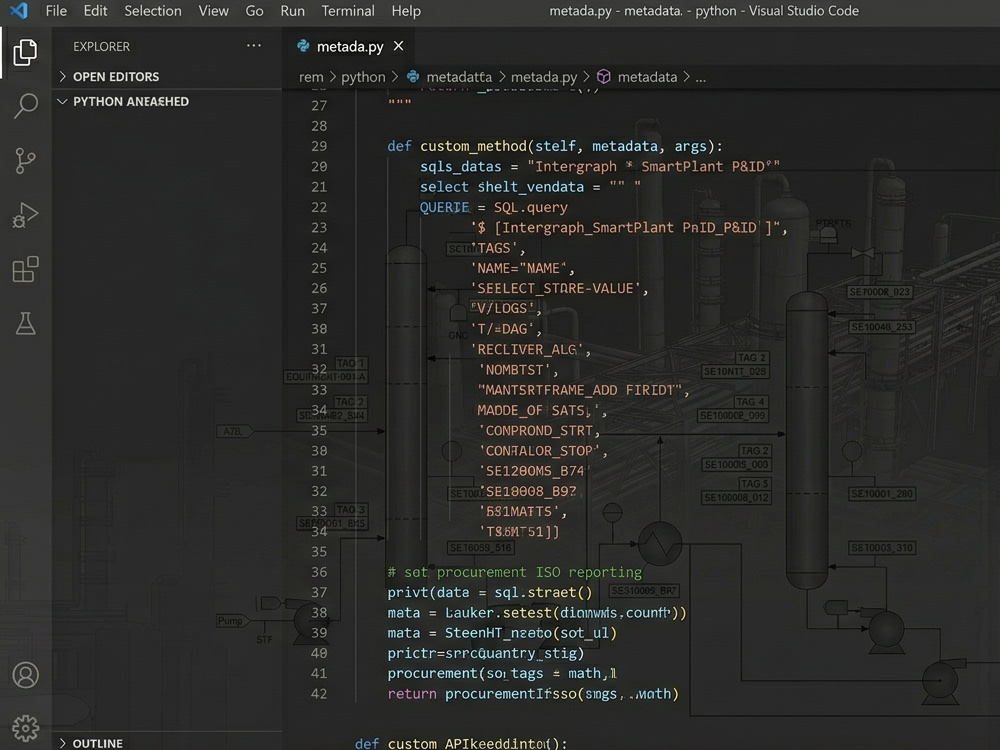Click 'def custom_method' function definition
Viewport: 1000px width, 750px height.
click(x=555, y=146)
